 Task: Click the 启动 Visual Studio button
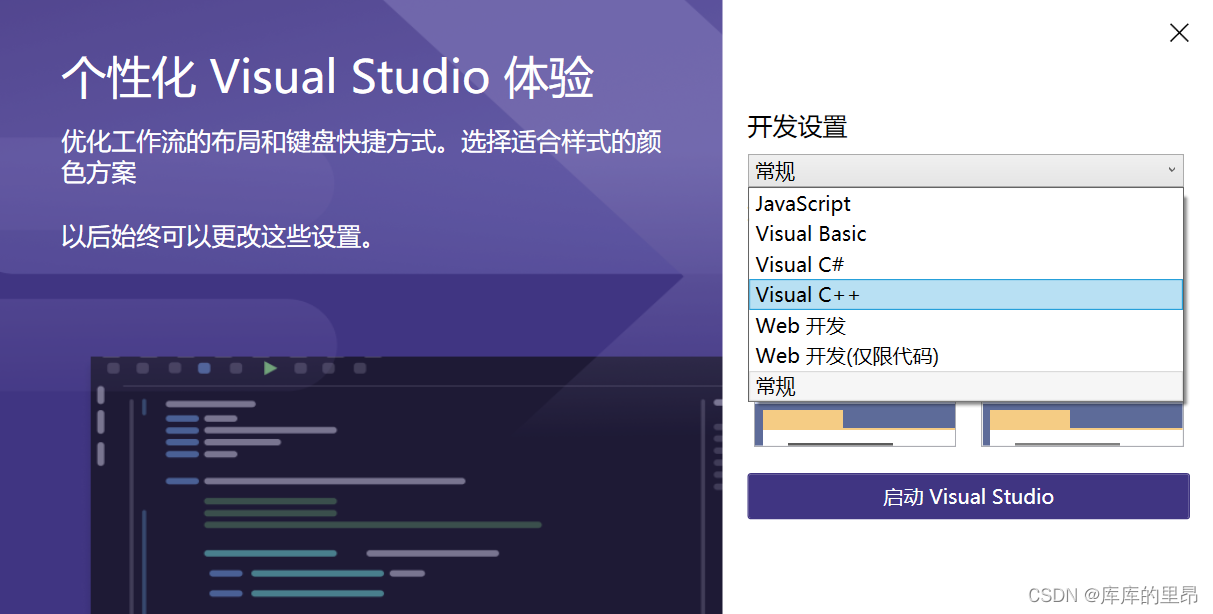coord(967,496)
